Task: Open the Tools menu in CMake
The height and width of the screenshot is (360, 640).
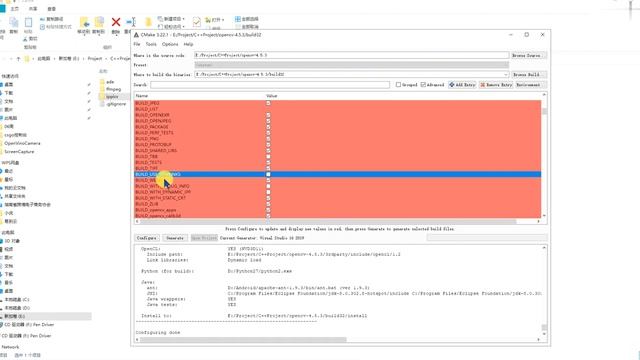Action: (151, 44)
